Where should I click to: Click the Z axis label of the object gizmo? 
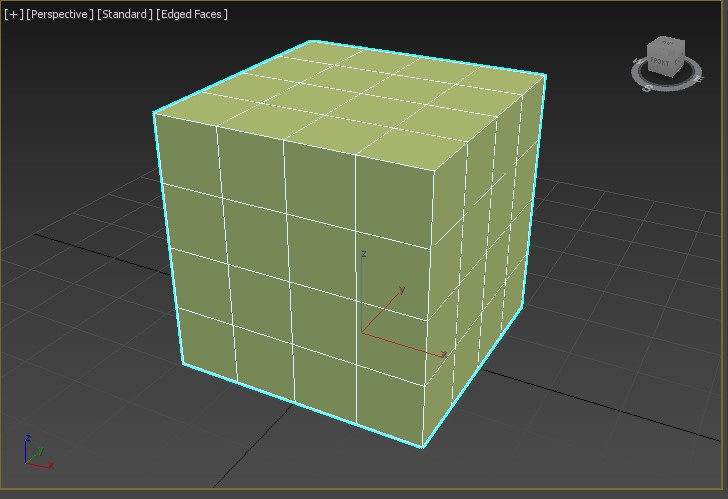364,254
